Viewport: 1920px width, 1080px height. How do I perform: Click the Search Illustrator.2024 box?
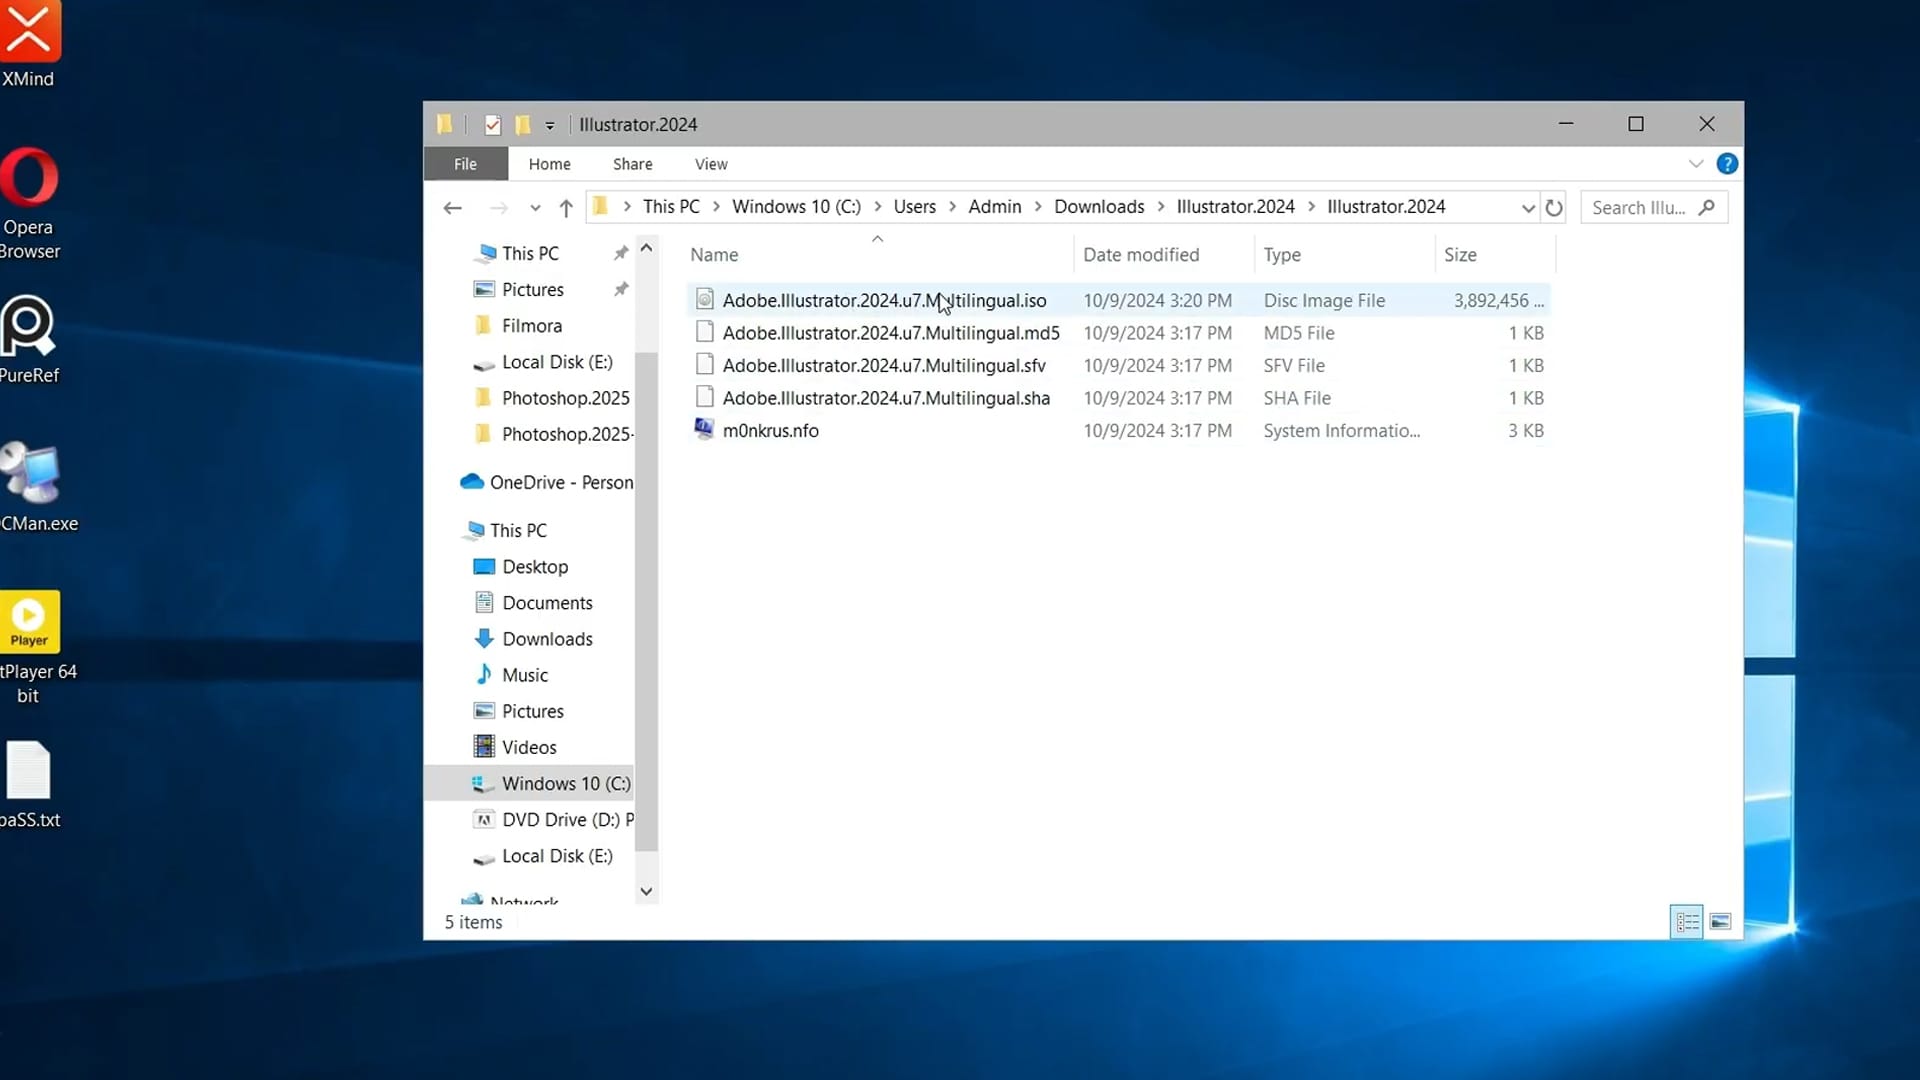click(1654, 208)
